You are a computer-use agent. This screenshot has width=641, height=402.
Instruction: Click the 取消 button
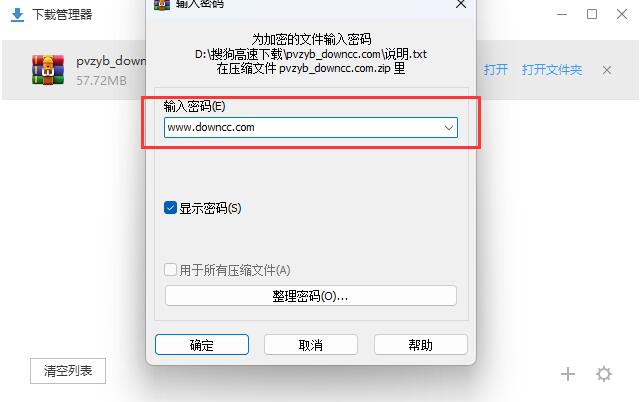point(311,345)
